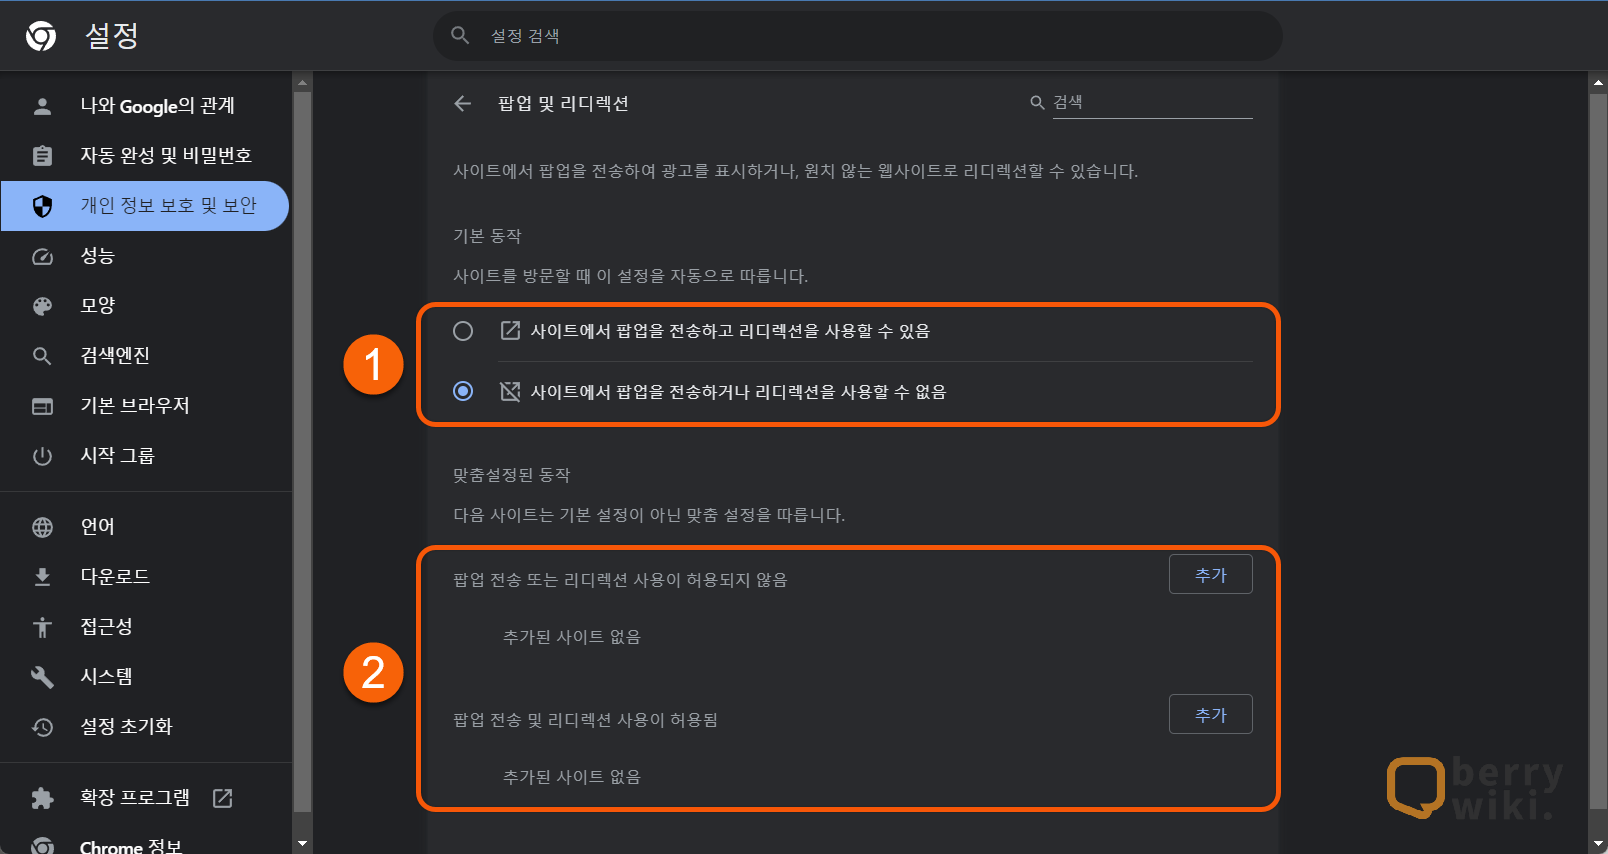Viewport: 1608px width, 854px height.
Task: Open 기본 브라우저 settings
Action: coord(145,406)
